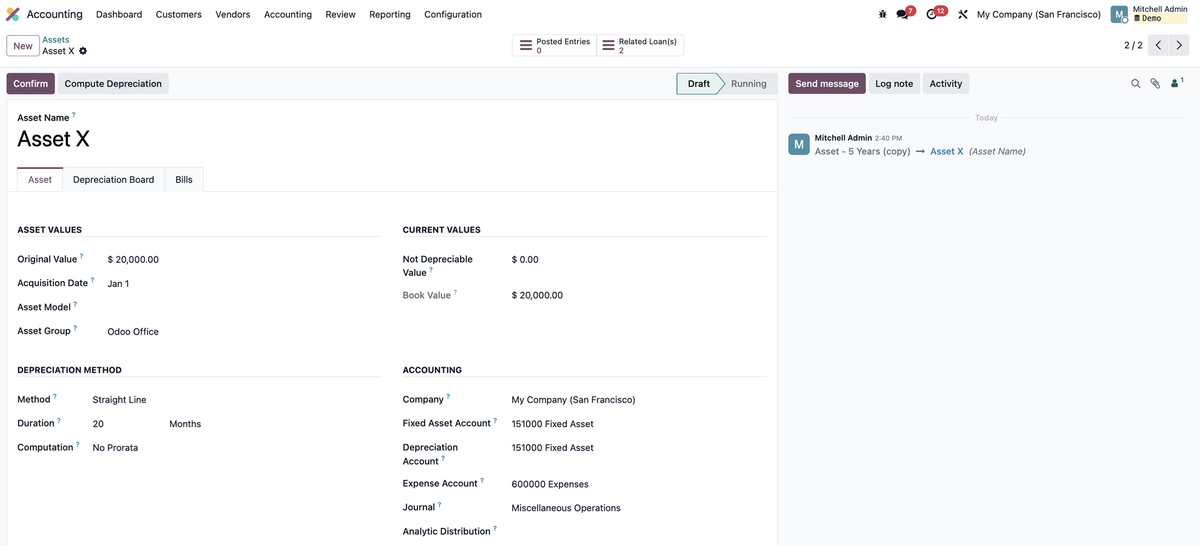1200x546 pixels.
Task: Open the Review menu
Action: pos(341,14)
